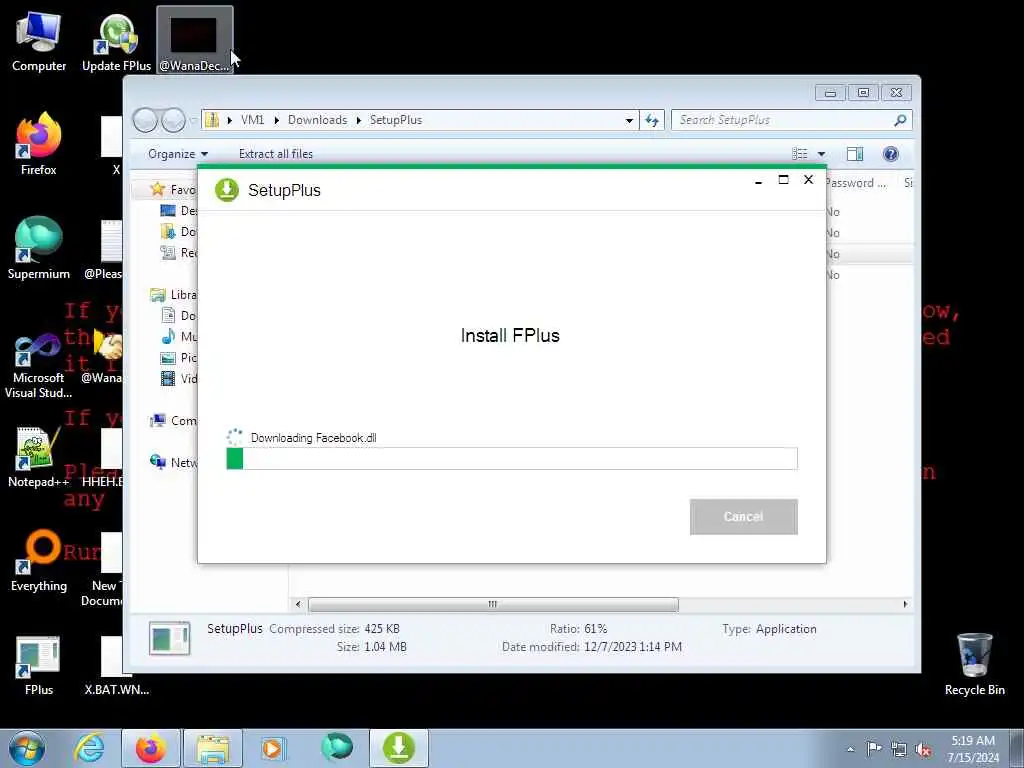
Task: Click the taskbar clock and date
Action: [973, 749]
